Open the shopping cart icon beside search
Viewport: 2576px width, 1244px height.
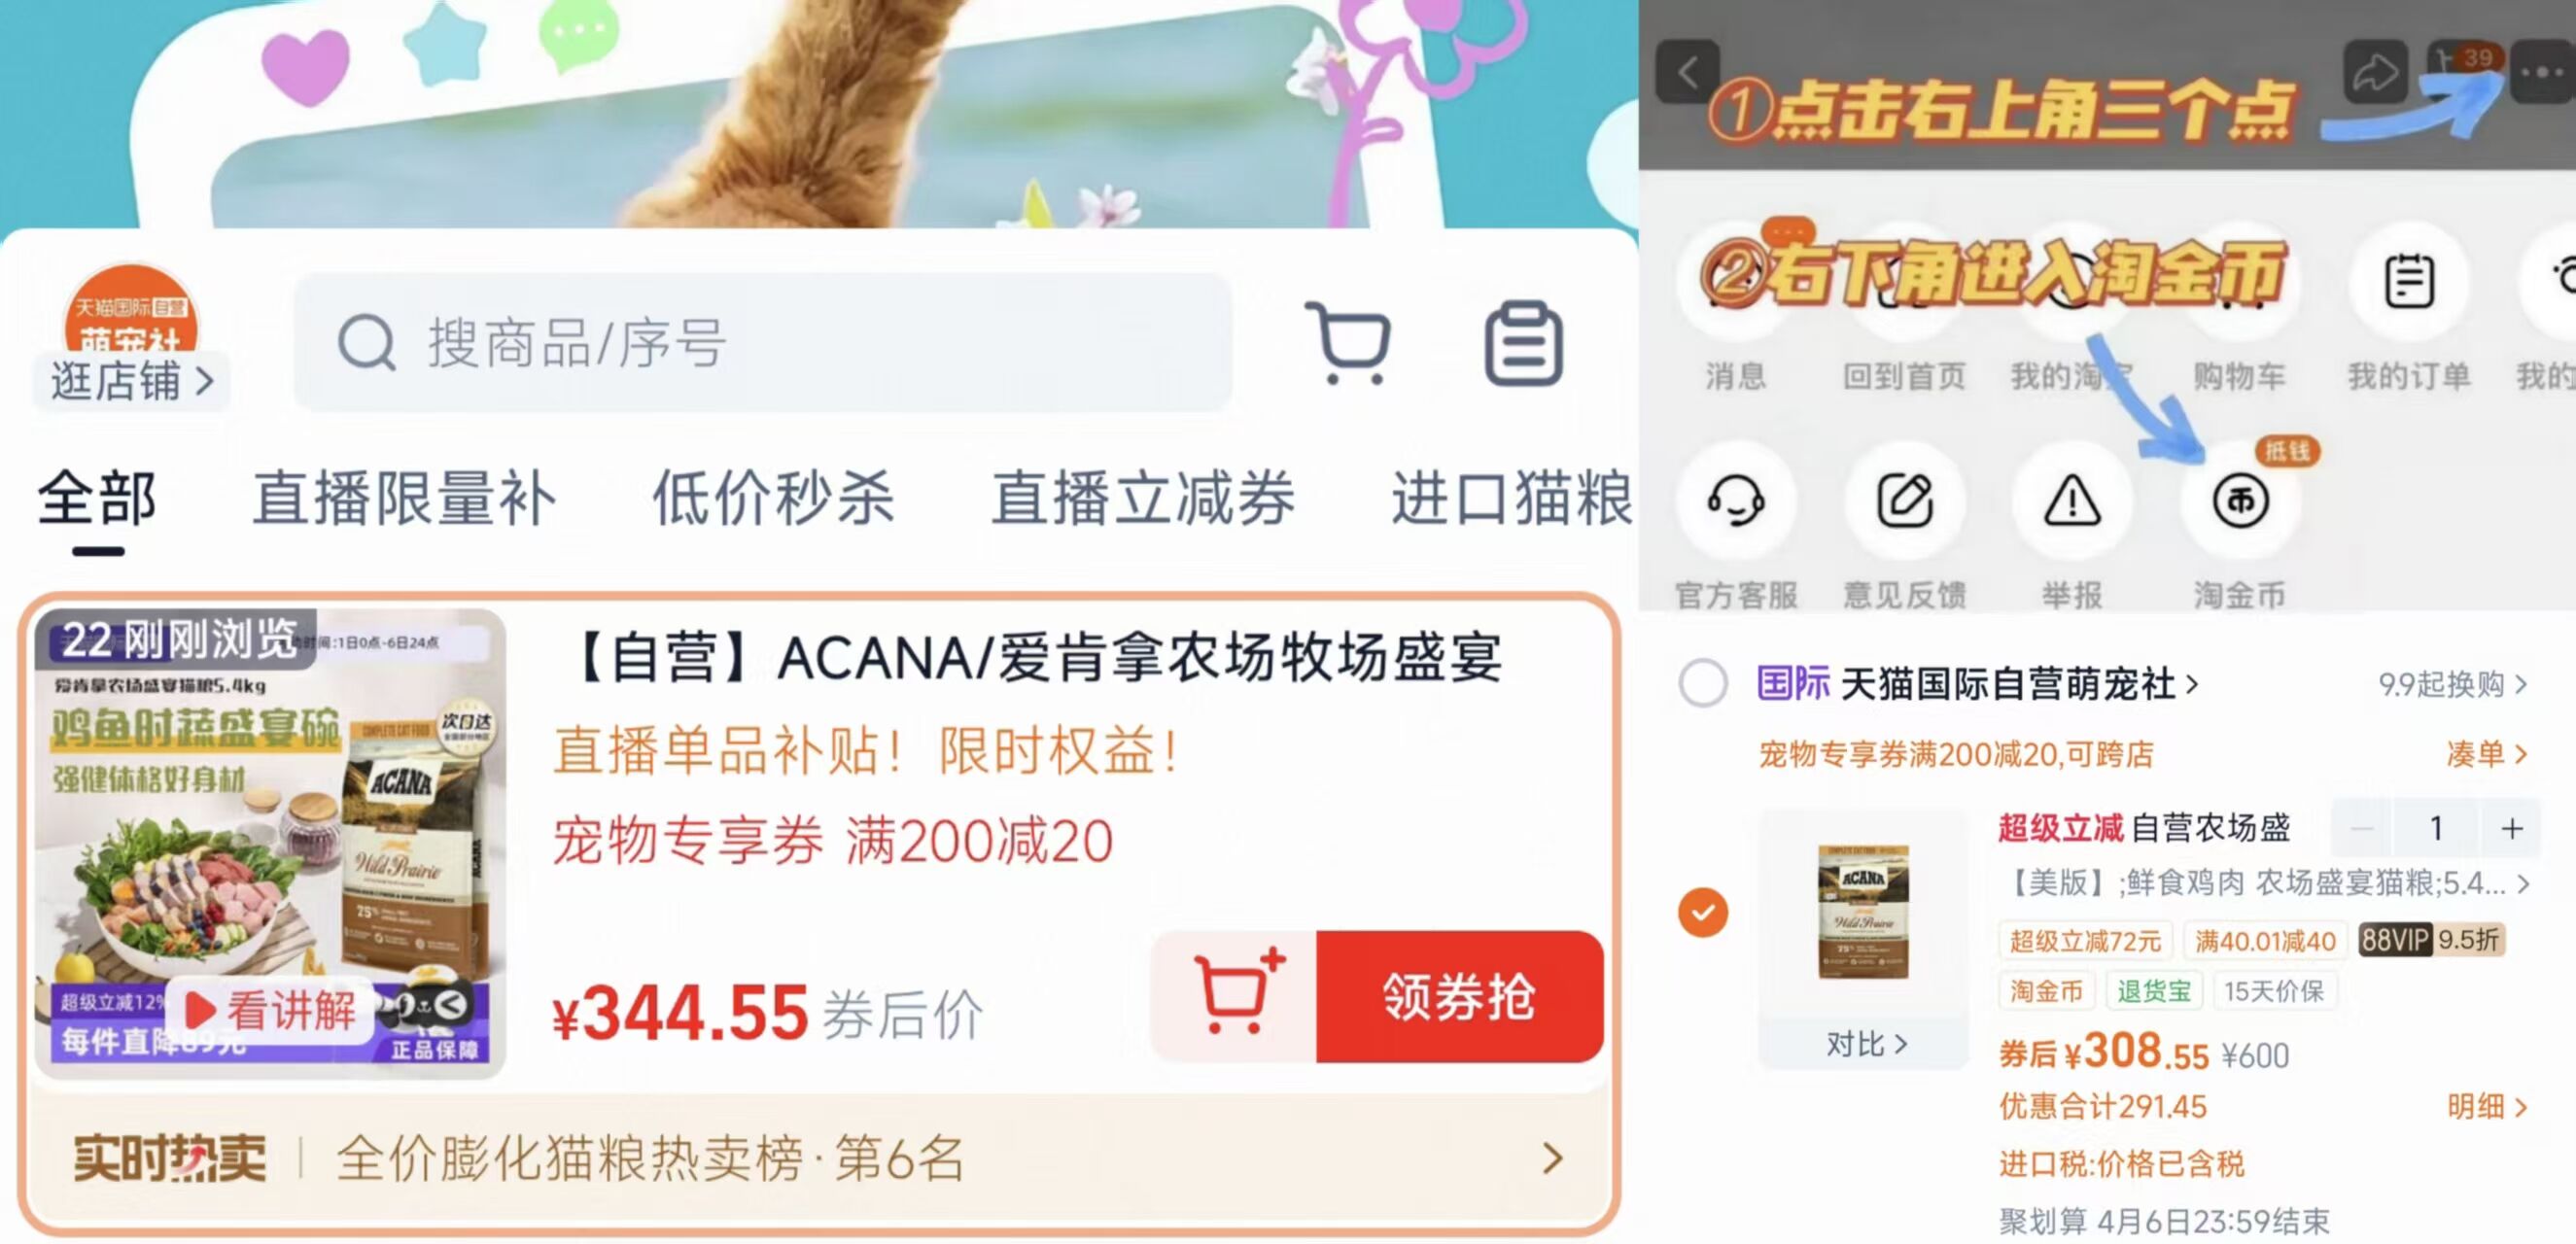tap(1349, 343)
